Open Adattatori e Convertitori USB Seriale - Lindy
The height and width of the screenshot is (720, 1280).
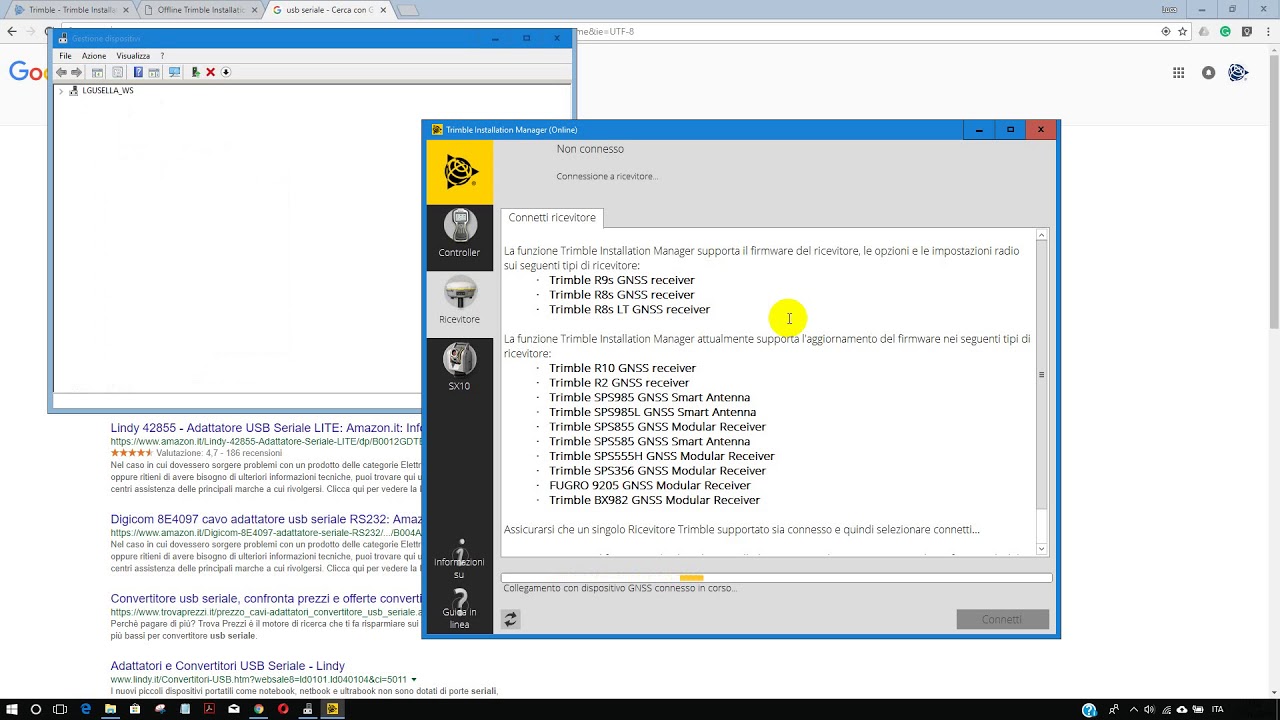(227, 666)
